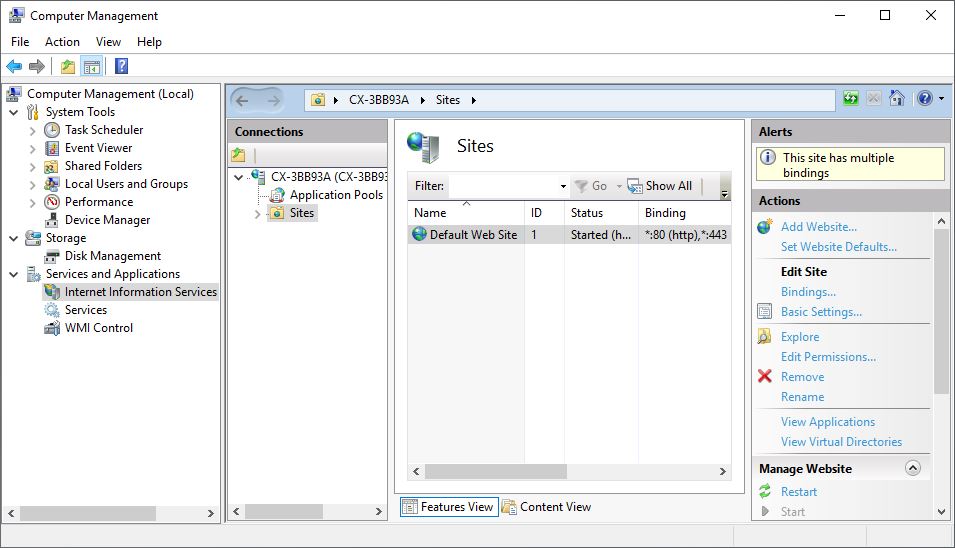
Task: Click the IIS address bar refresh icon
Action: (x=851, y=98)
